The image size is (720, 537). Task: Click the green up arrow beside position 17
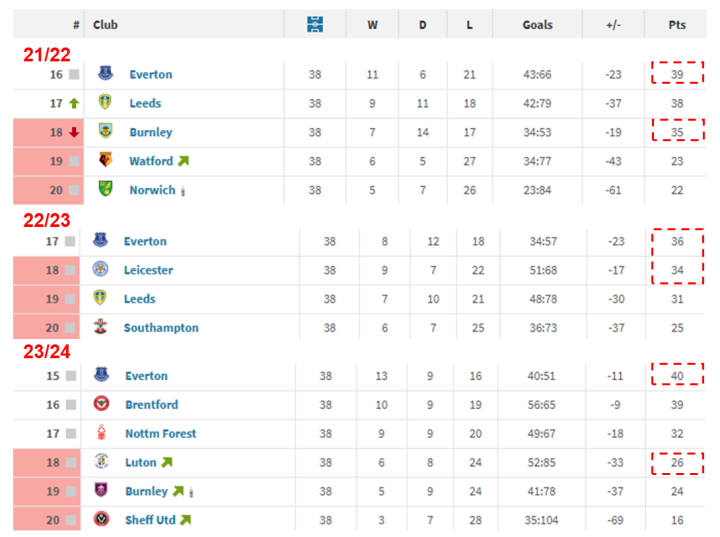[x=73, y=103]
